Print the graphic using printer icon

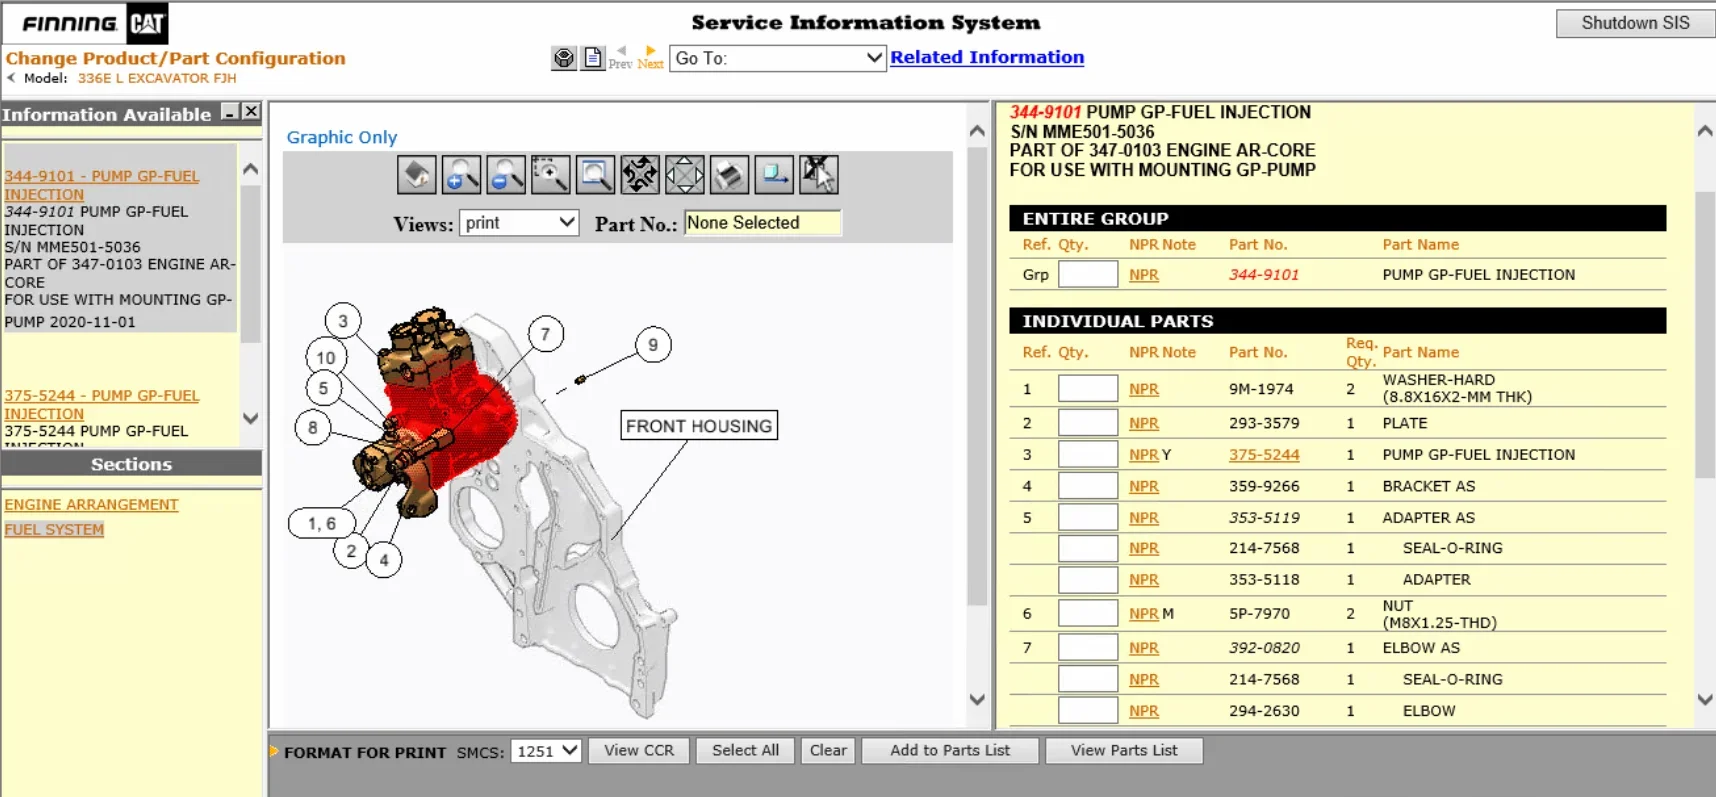click(729, 175)
